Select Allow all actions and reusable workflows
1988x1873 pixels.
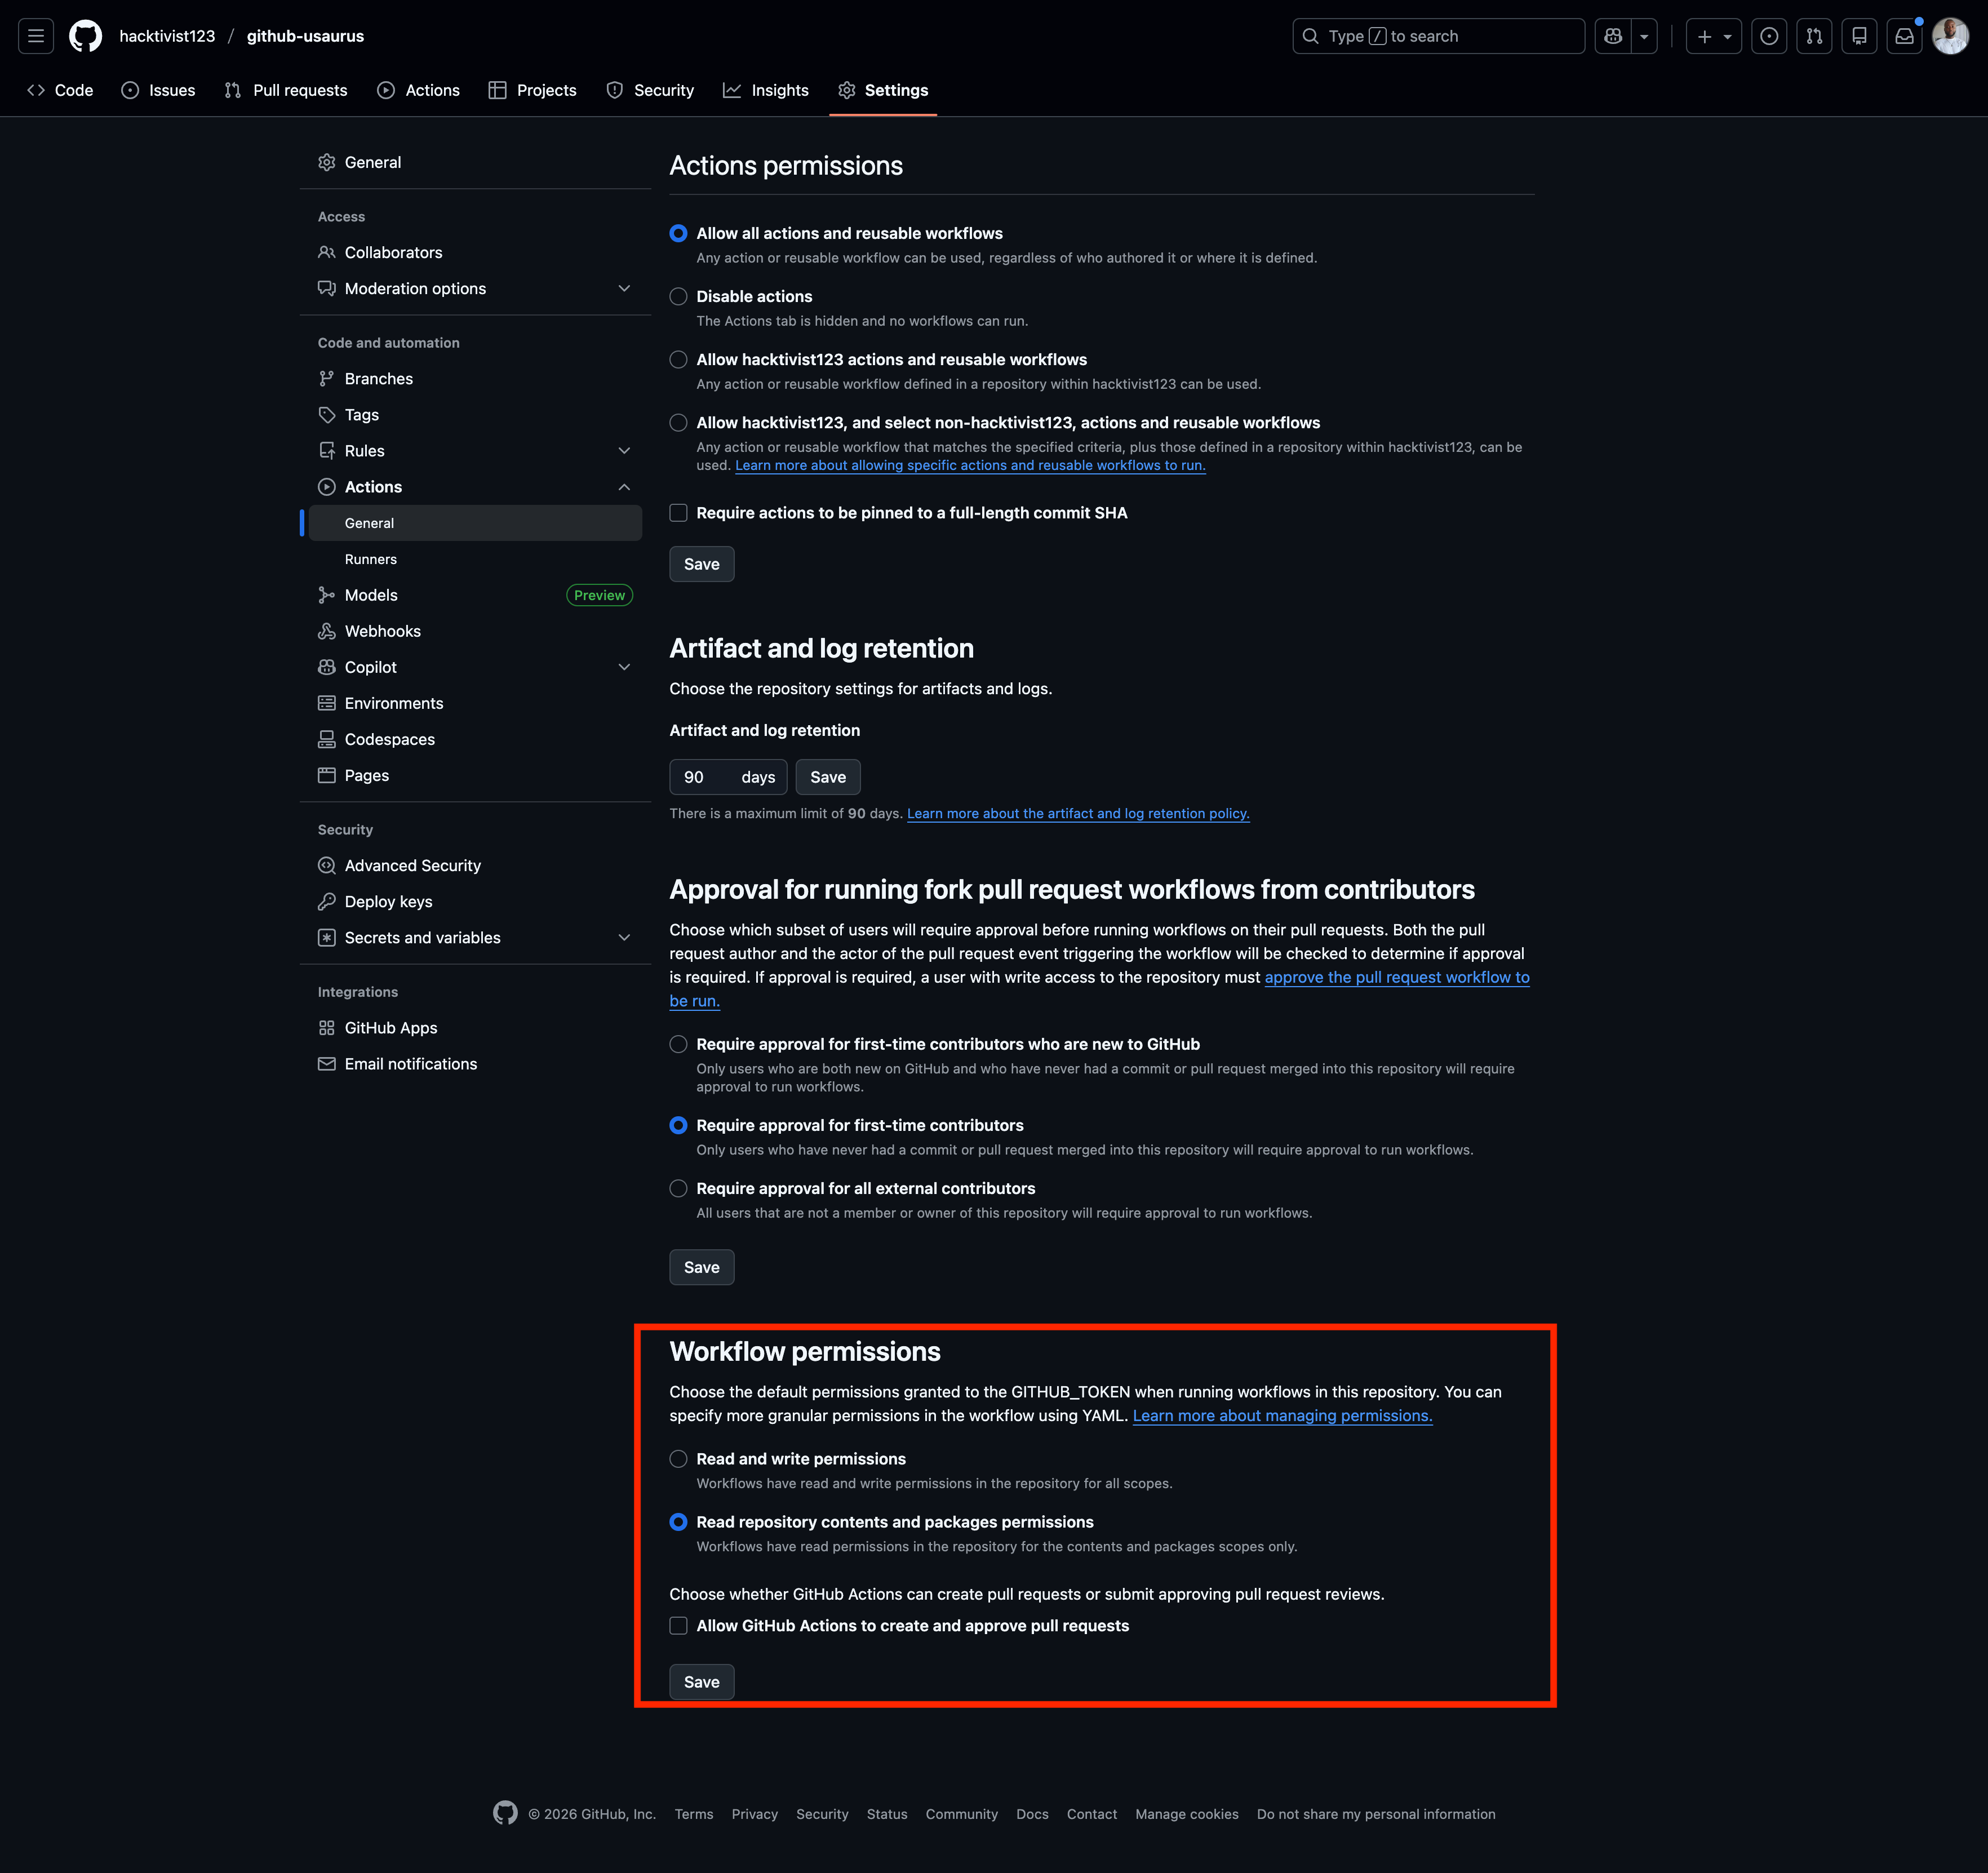point(678,233)
